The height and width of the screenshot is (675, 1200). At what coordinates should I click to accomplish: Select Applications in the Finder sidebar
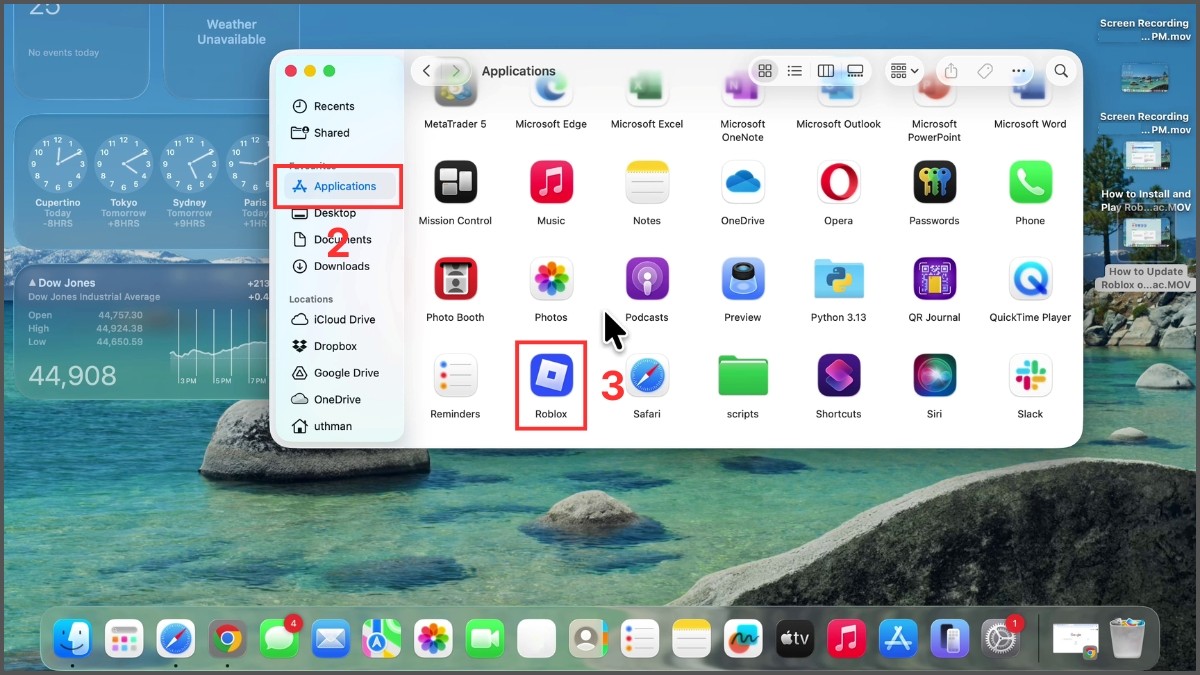pyautogui.click(x=341, y=186)
